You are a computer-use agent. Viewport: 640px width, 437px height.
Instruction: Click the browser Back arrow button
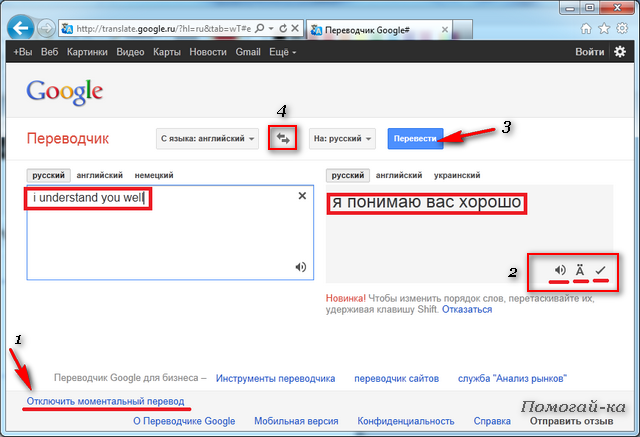20,28
